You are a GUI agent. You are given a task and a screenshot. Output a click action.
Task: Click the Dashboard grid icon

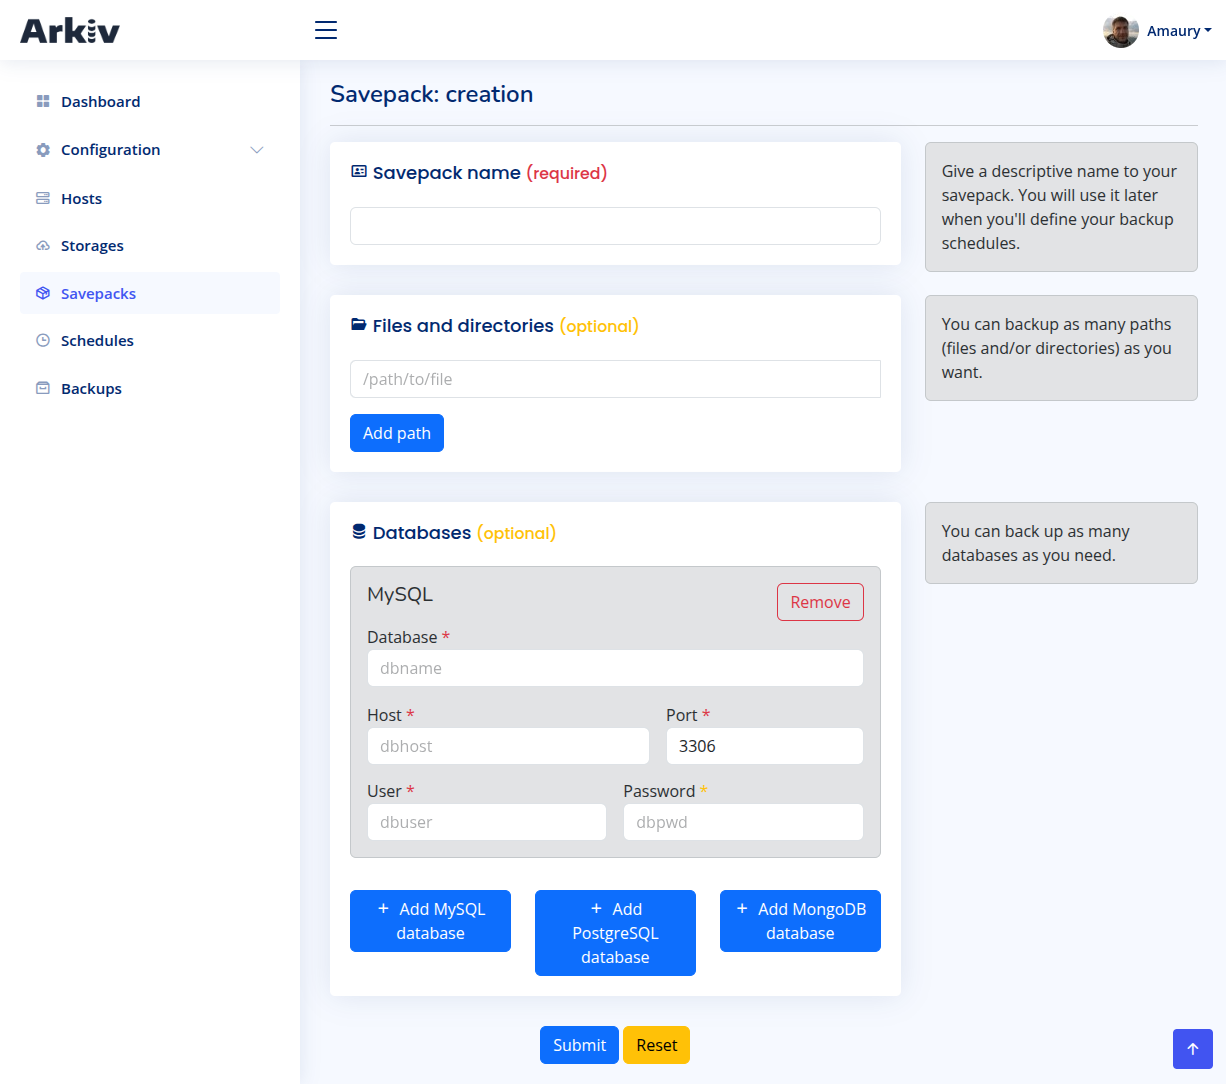[43, 102]
